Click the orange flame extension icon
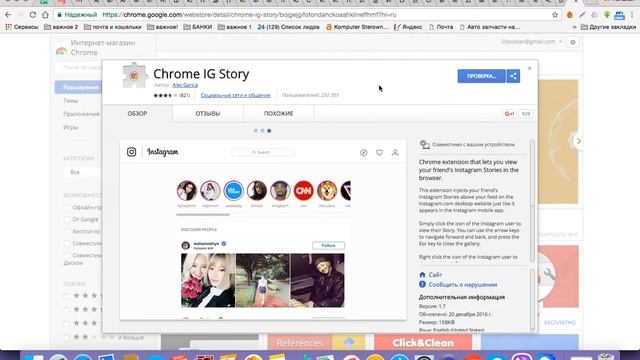Viewport: 640px width, 360px height. tap(570, 15)
